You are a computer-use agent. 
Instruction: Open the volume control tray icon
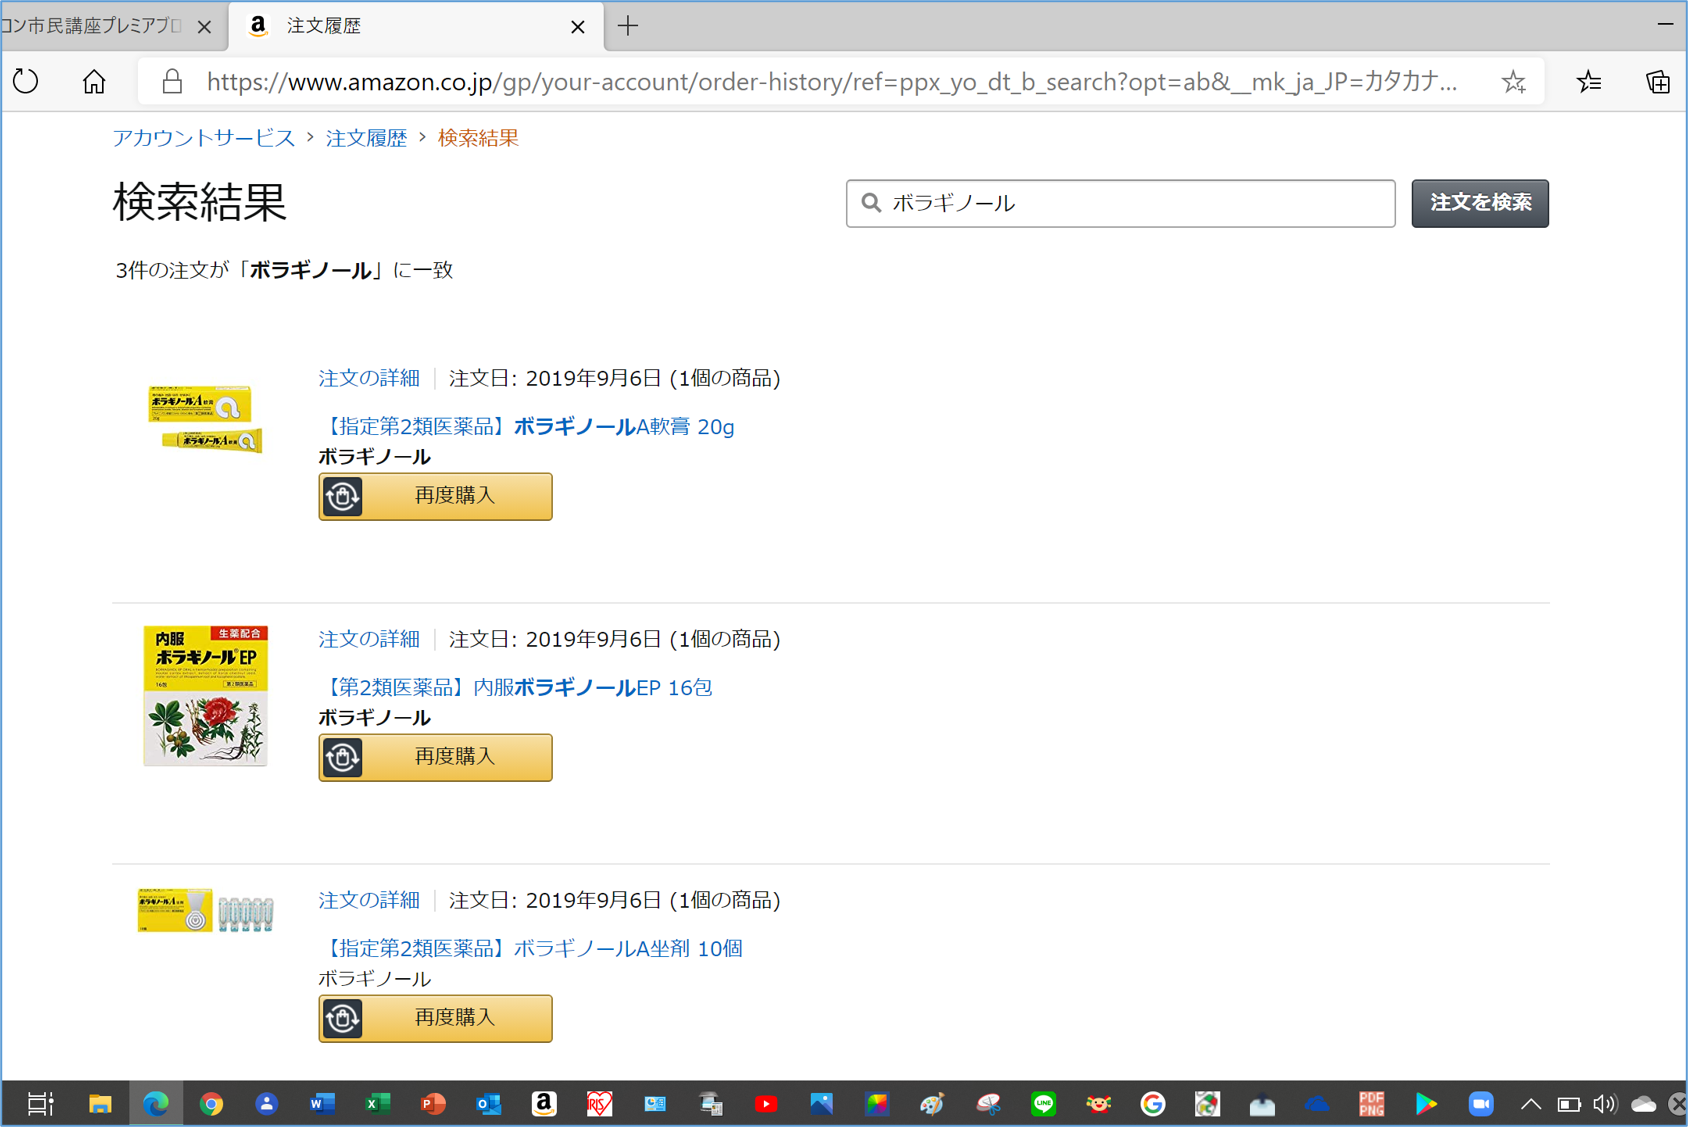click(1605, 1105)
